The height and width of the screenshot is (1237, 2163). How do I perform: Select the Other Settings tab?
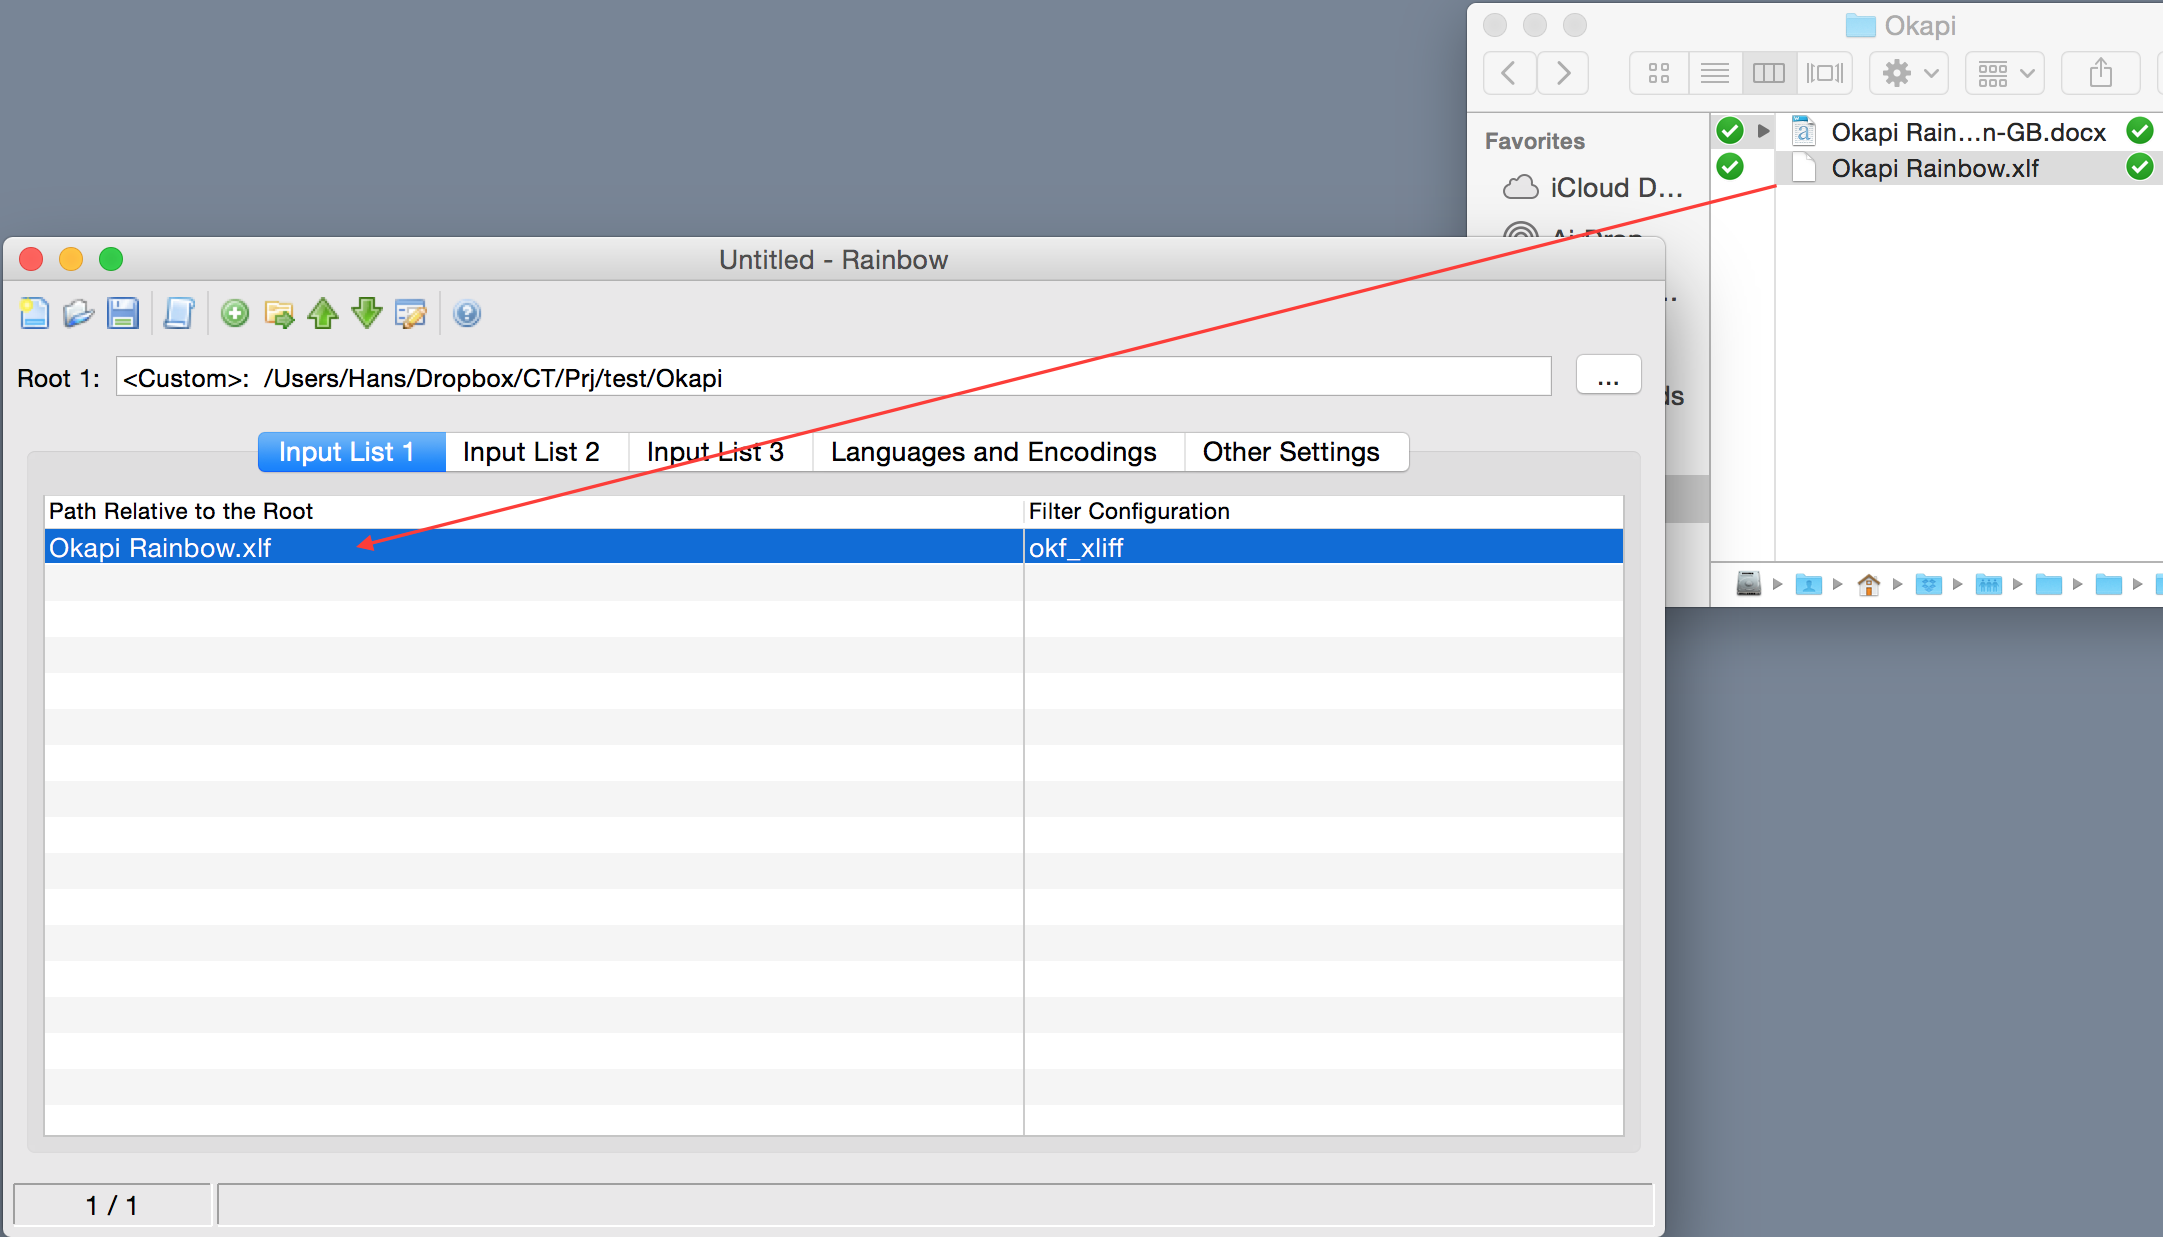pos(1291,452)
